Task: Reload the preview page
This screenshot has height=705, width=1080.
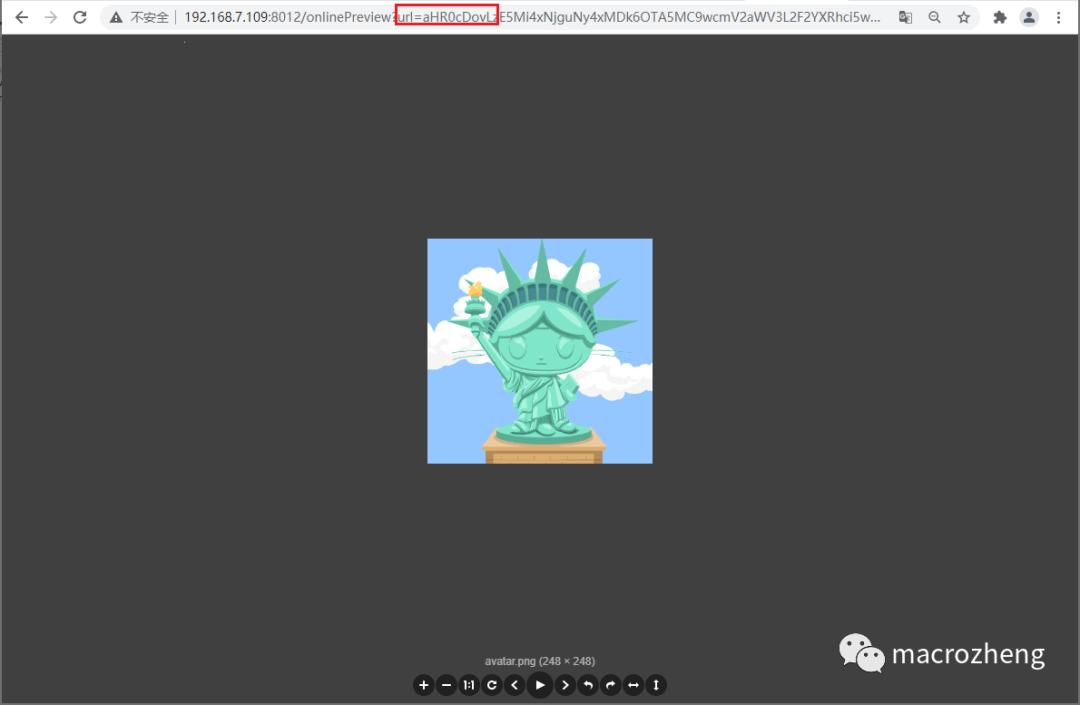Action: pyautogui.click(x=80, y=17)
